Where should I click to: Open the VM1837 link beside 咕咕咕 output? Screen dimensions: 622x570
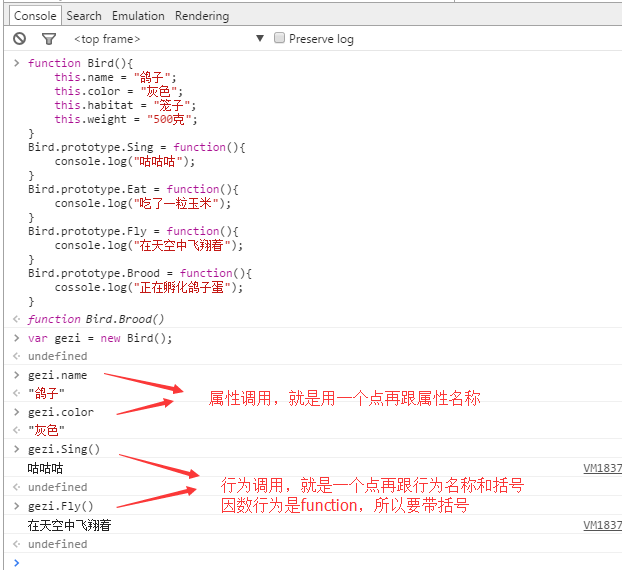(602, 468)
